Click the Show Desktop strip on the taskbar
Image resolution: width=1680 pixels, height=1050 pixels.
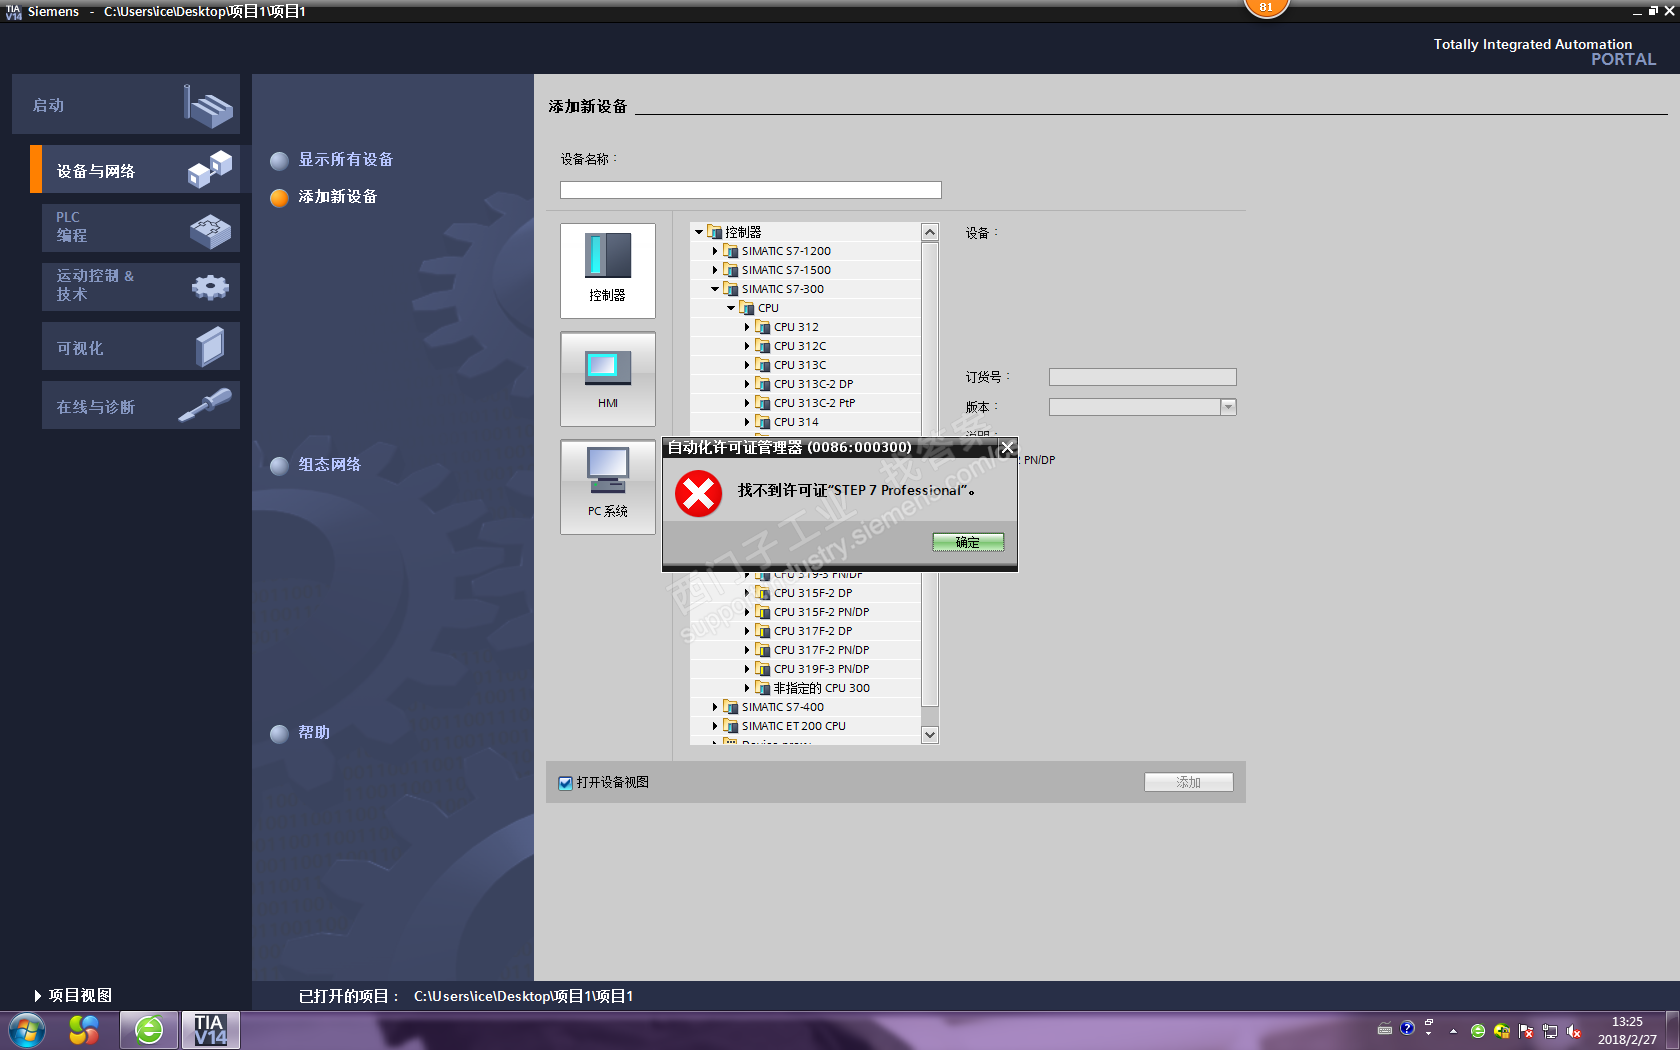click(x=1673, y=1031)
